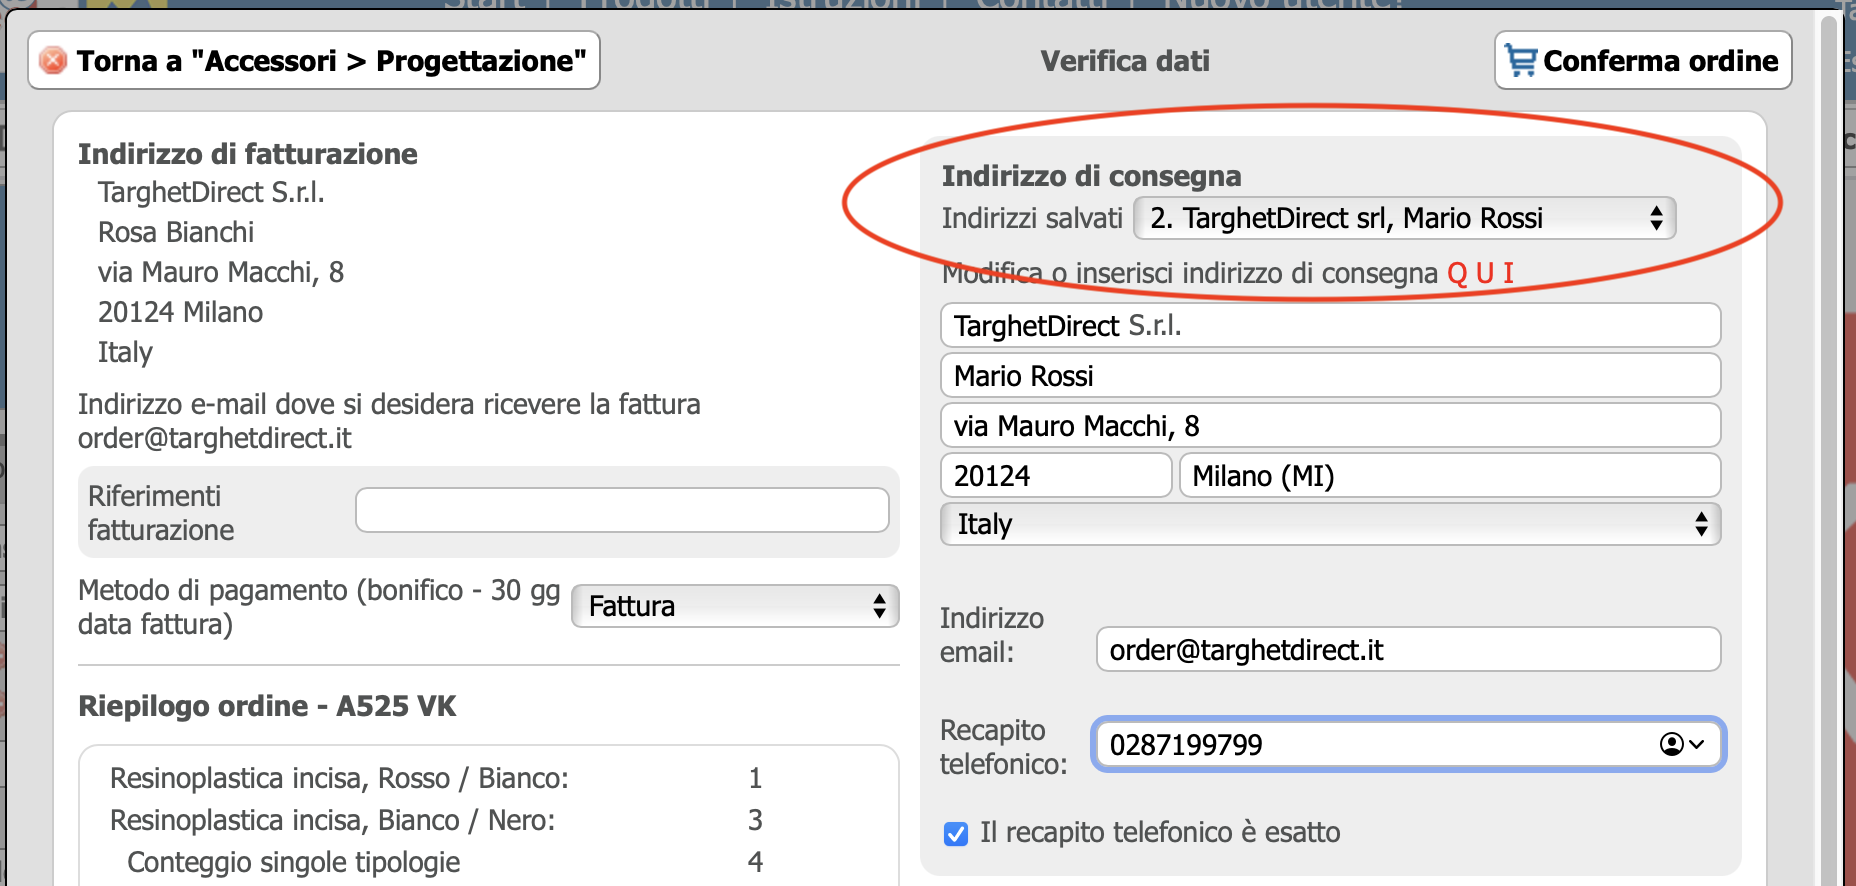Image resolution: width=1856 pixels, height=886 pixels.
Task: Edit the phone number field 0287199799
Action: (1408, 744)
